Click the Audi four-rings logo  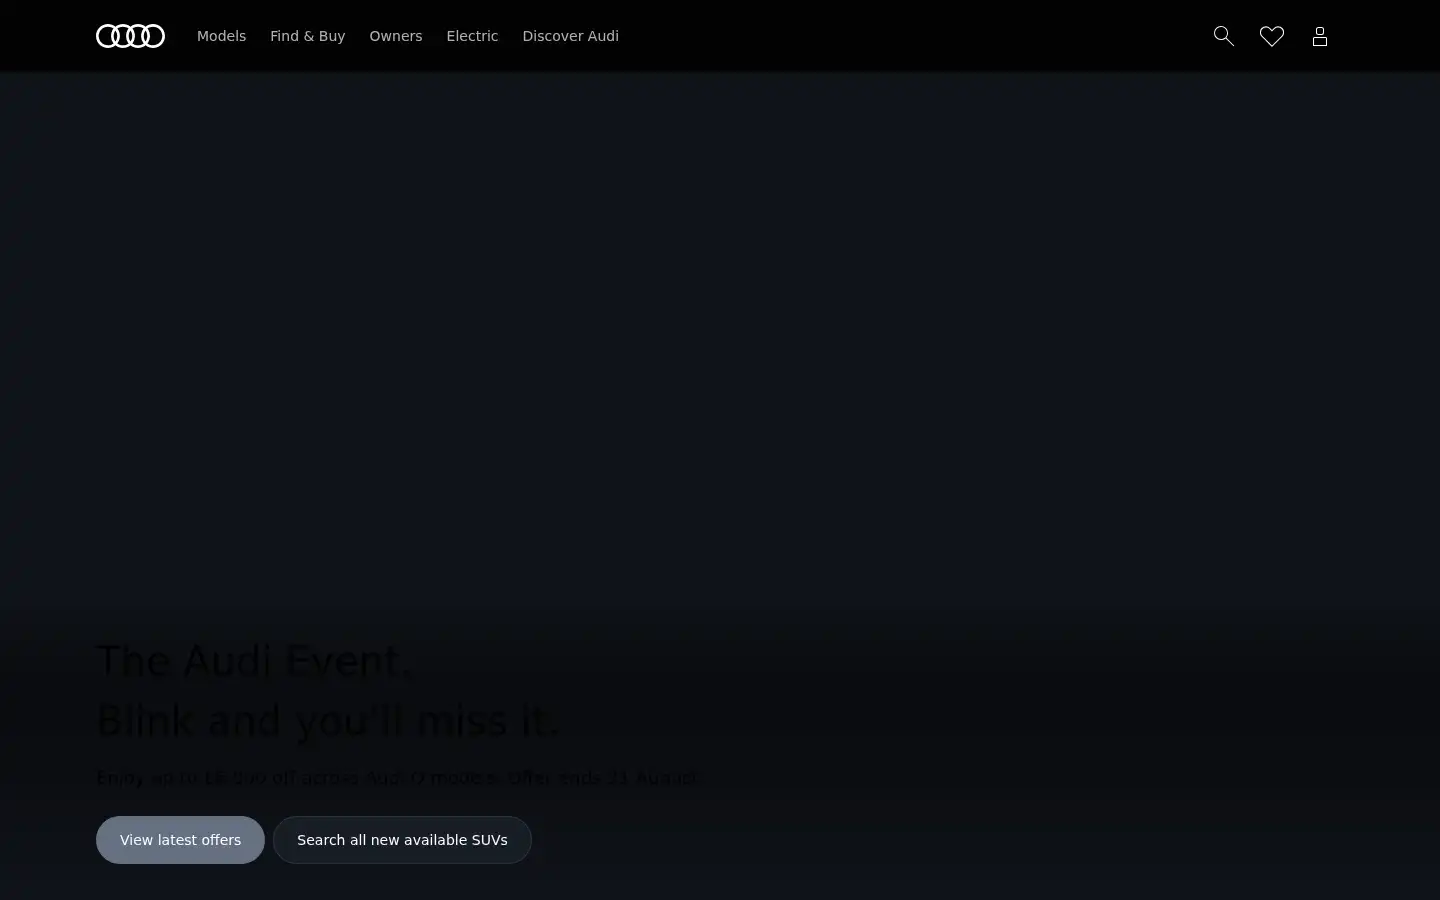(x=130, y=36)
